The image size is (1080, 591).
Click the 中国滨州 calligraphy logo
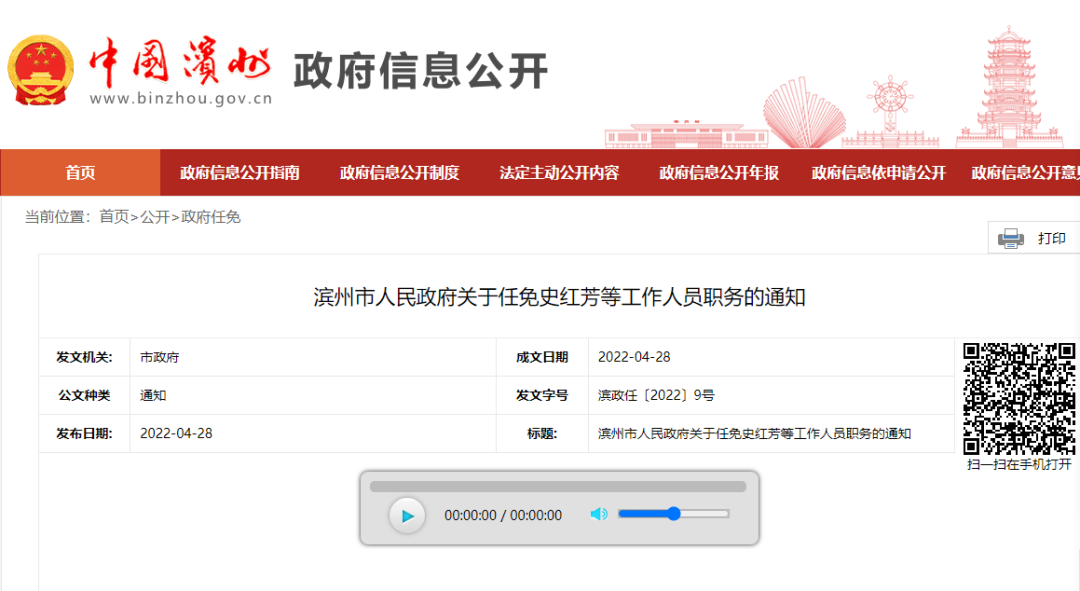(180, 61)
